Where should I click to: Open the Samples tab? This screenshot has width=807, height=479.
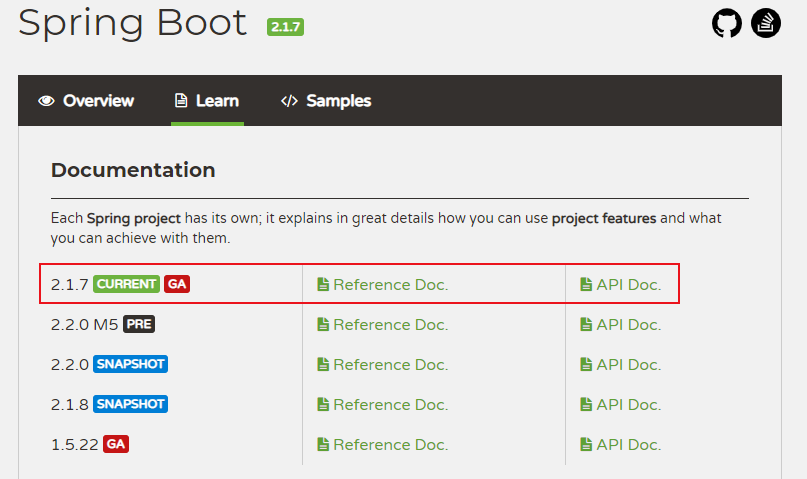(x=326, y=101)
